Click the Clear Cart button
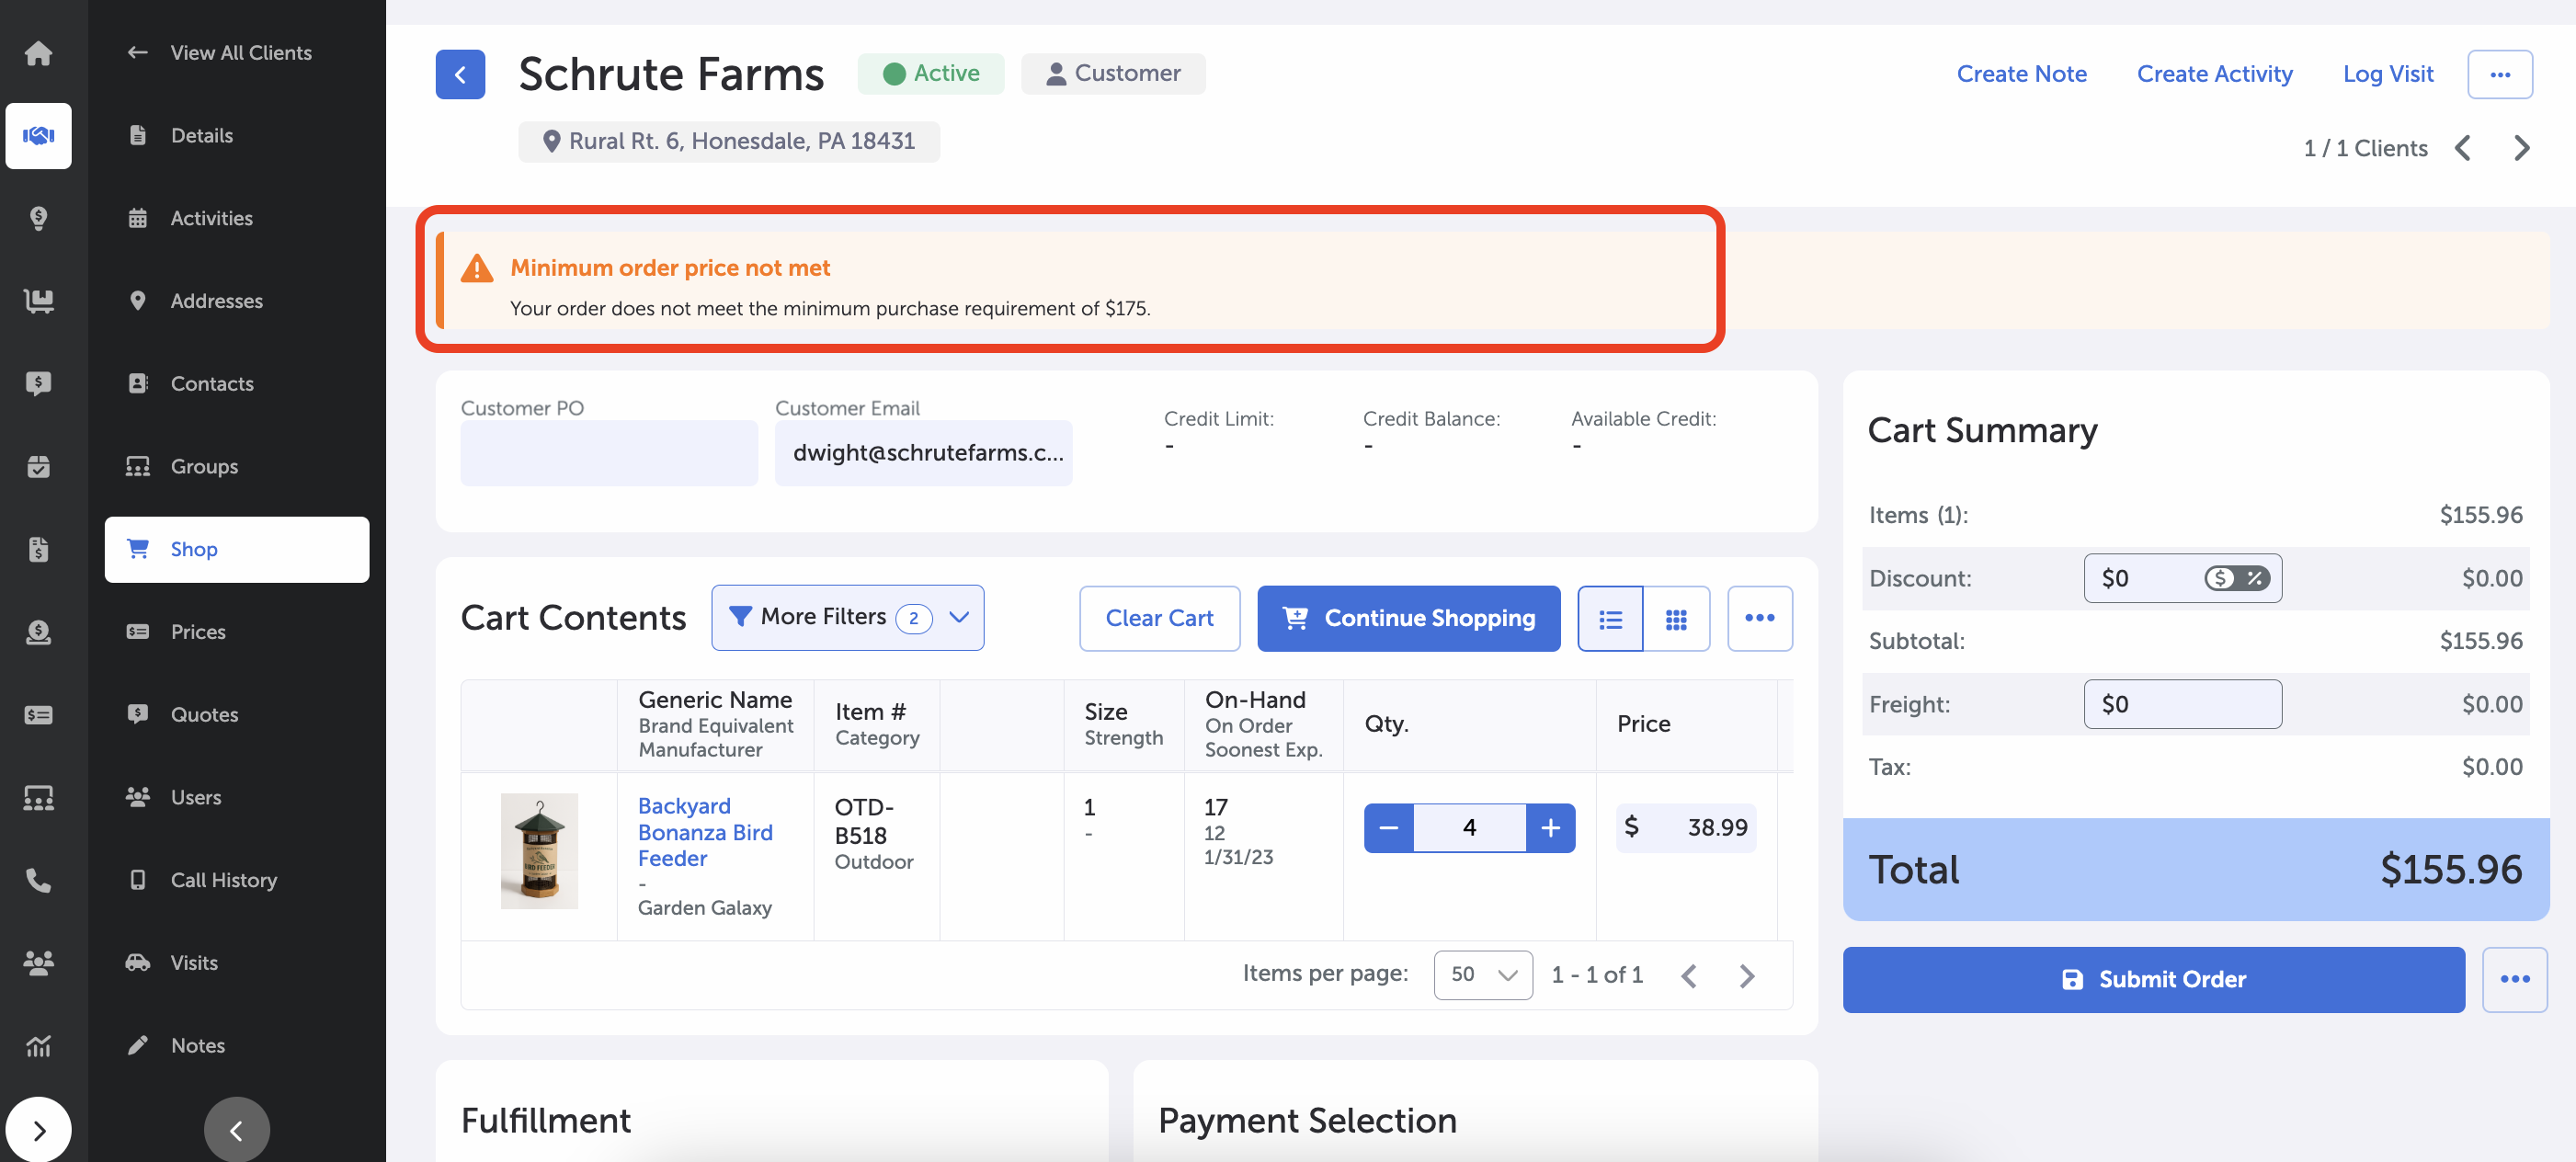Image resolution: width=2576 pixels, height=1162 pixels. click(x=1159, y=619)
